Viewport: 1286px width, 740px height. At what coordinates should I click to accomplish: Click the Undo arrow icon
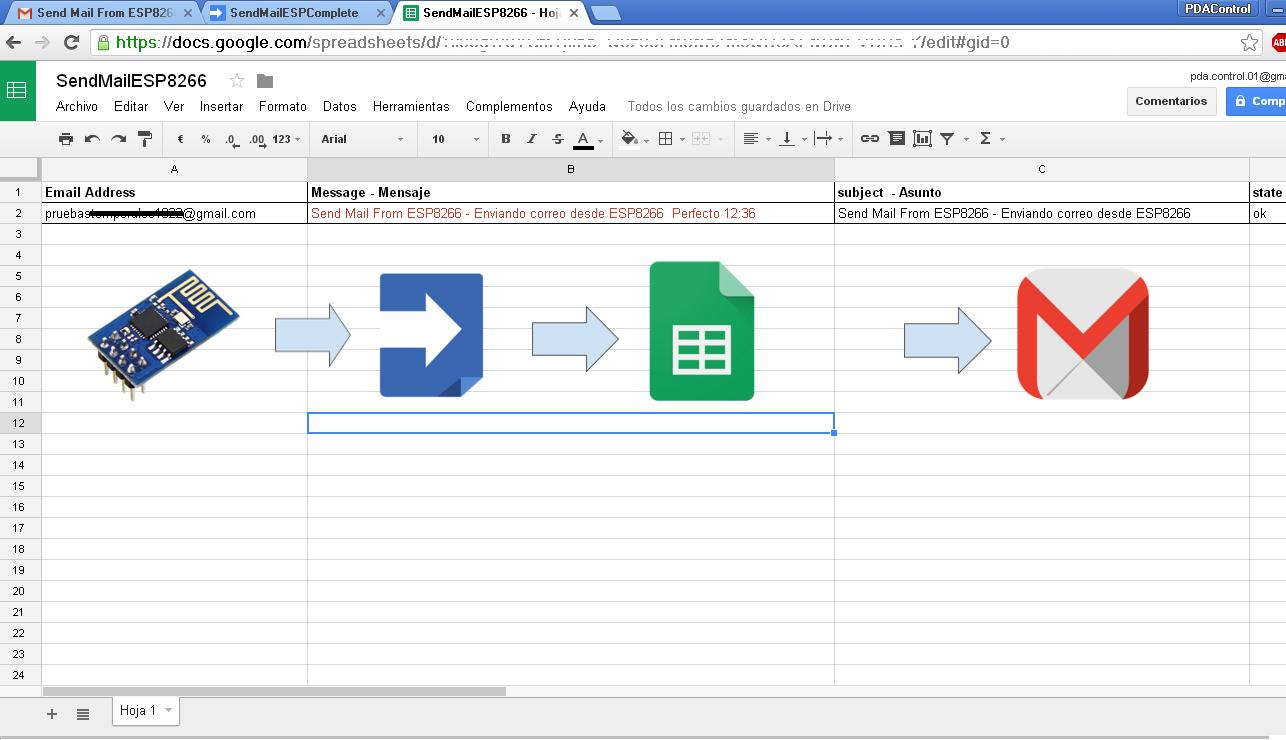(x=92, y=139)
